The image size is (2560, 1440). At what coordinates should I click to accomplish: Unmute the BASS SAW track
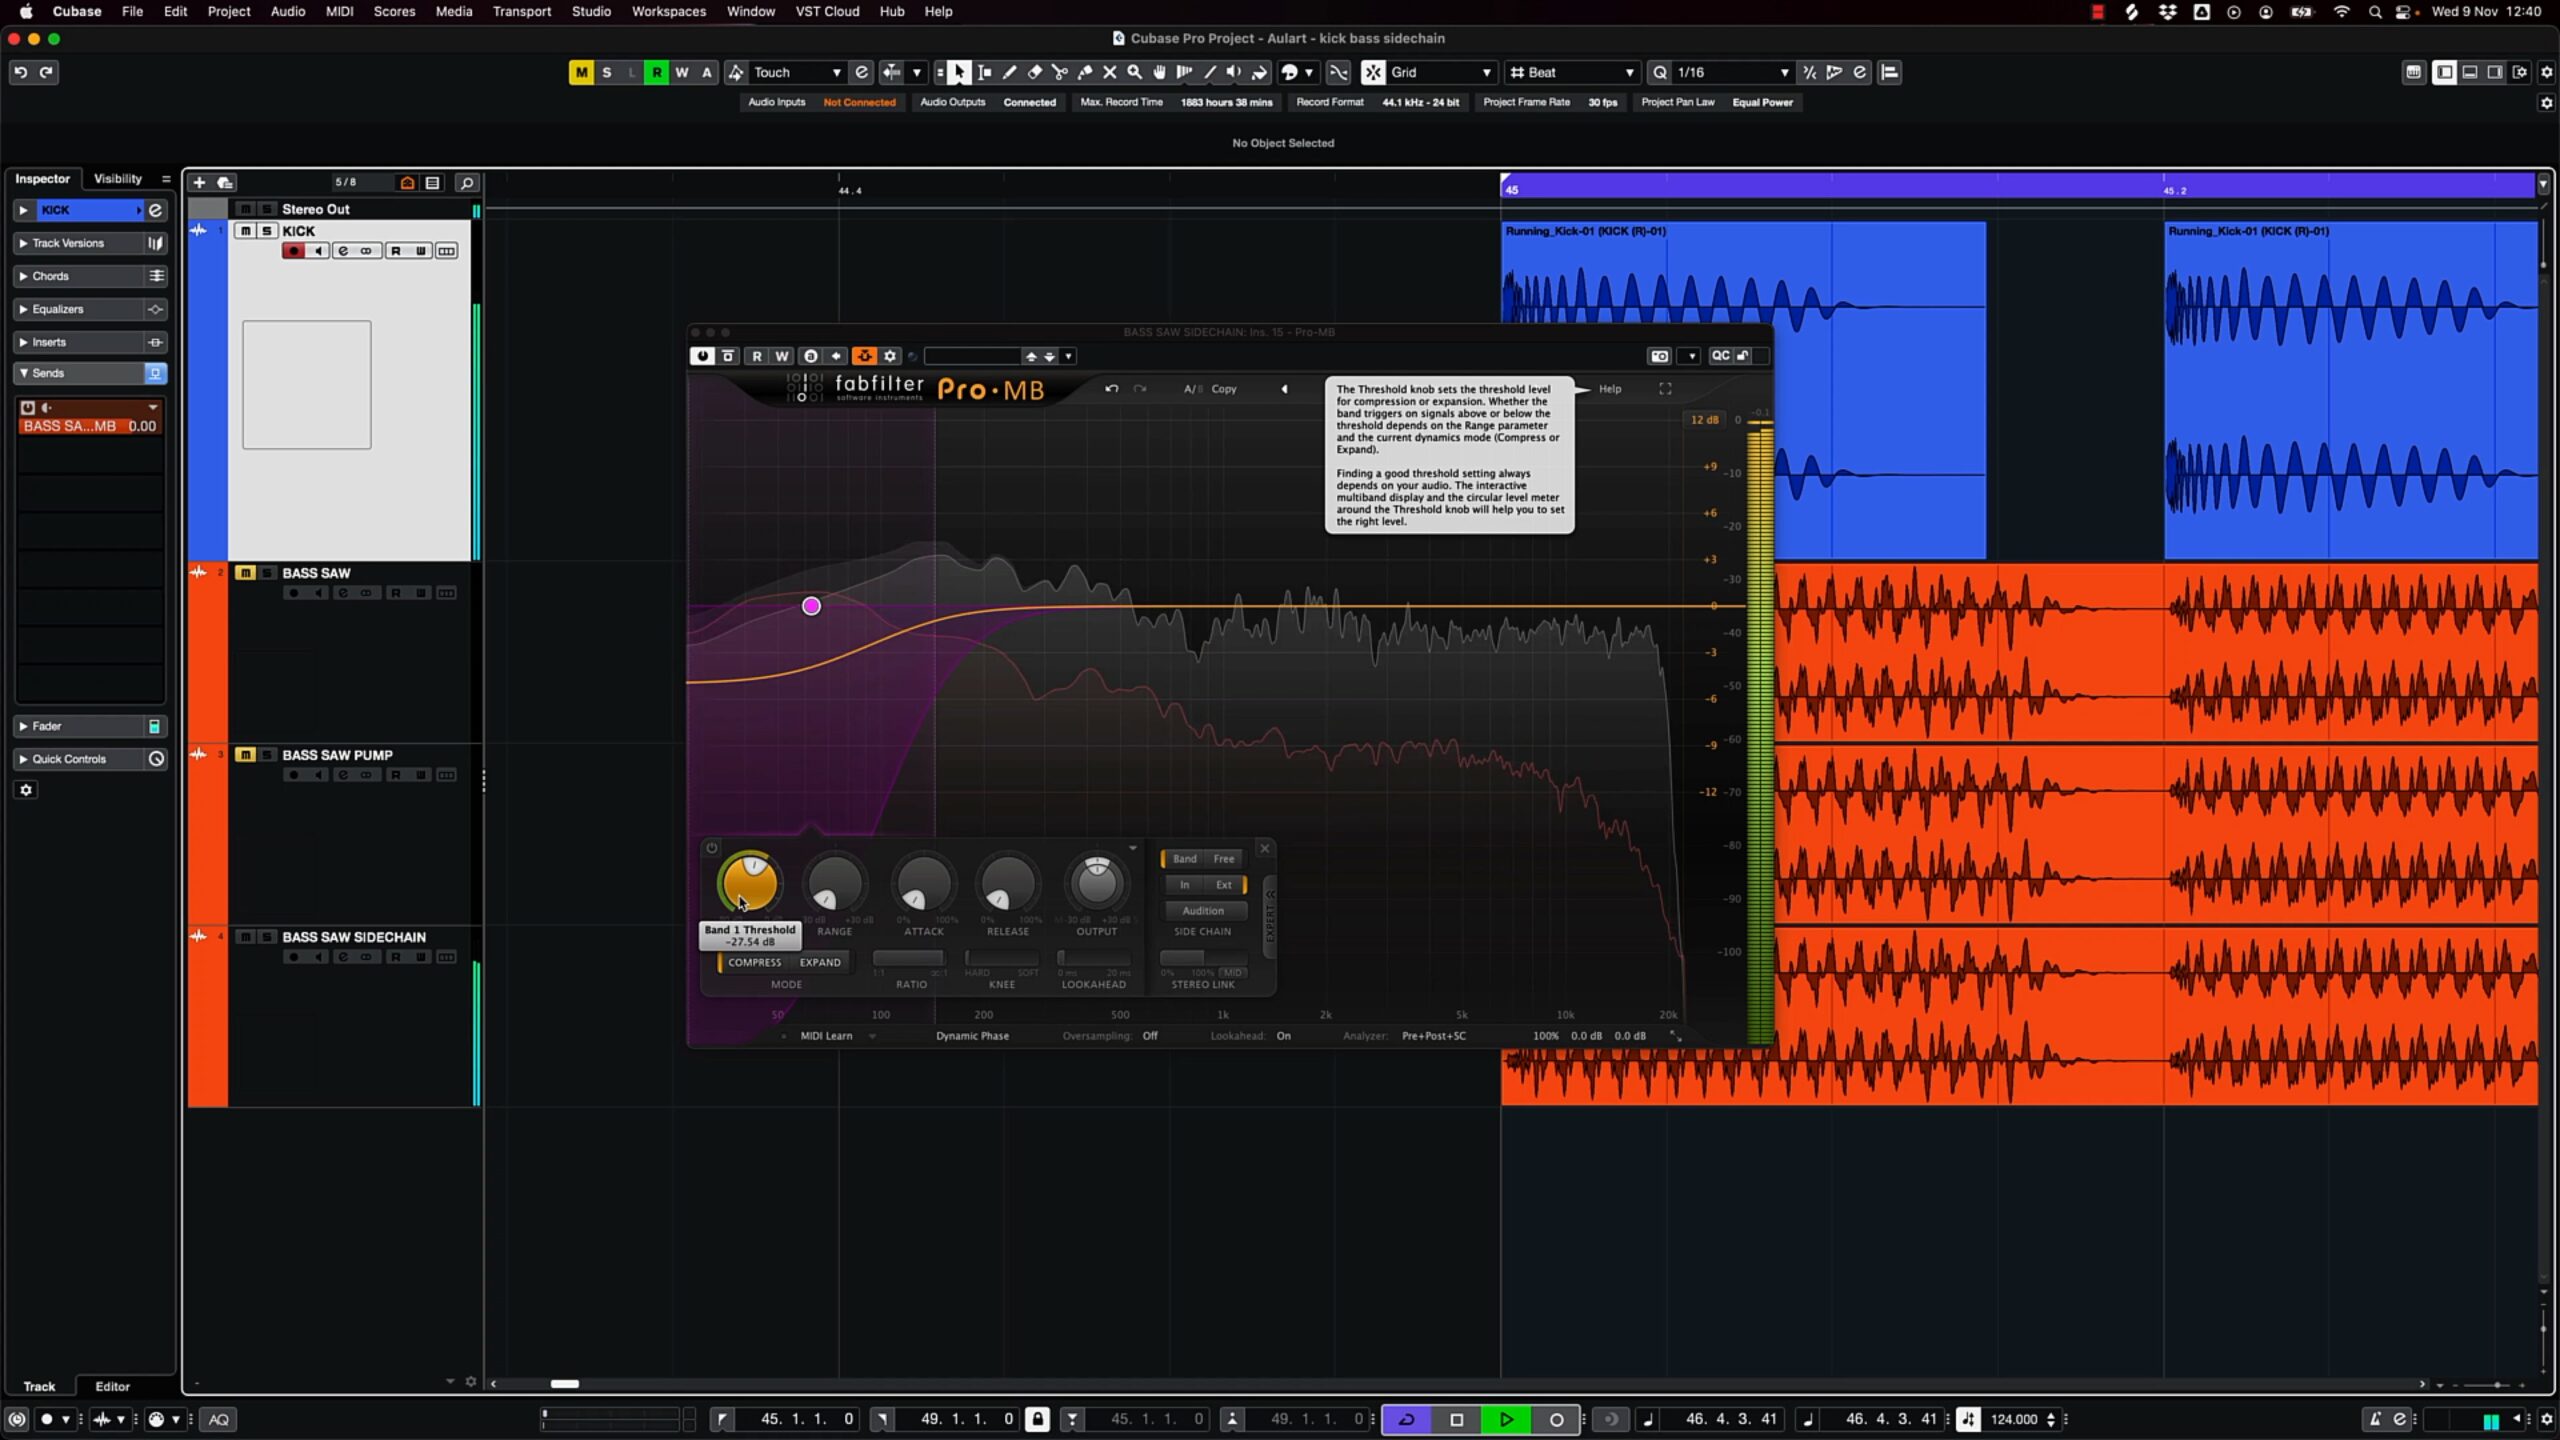pyautogui.click(x=245, y=573)
